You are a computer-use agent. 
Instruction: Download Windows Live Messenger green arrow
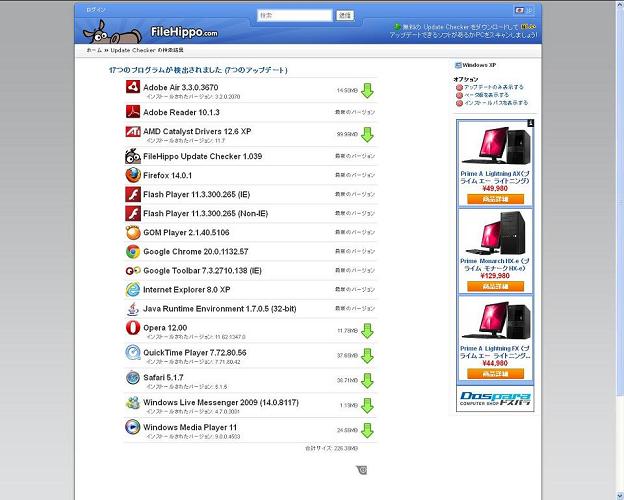coord(367,406)
